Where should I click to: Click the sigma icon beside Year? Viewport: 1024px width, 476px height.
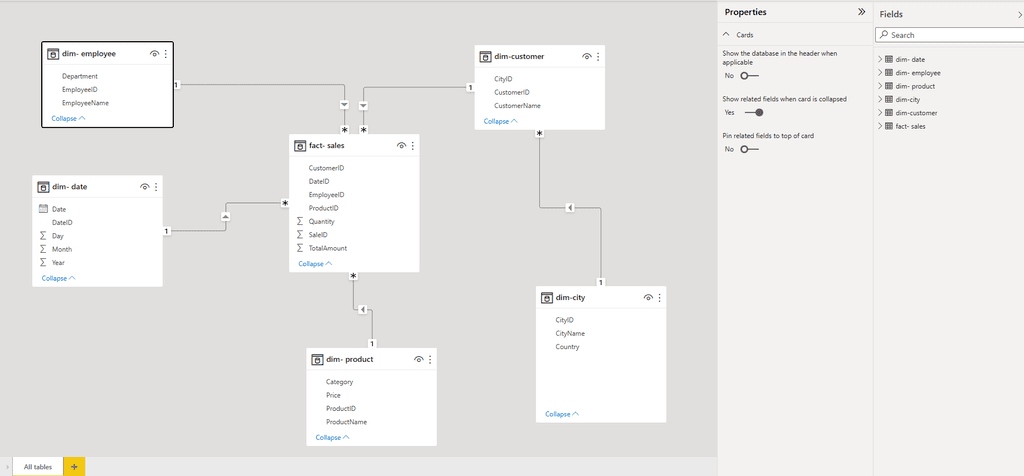[x=43, y=262]
